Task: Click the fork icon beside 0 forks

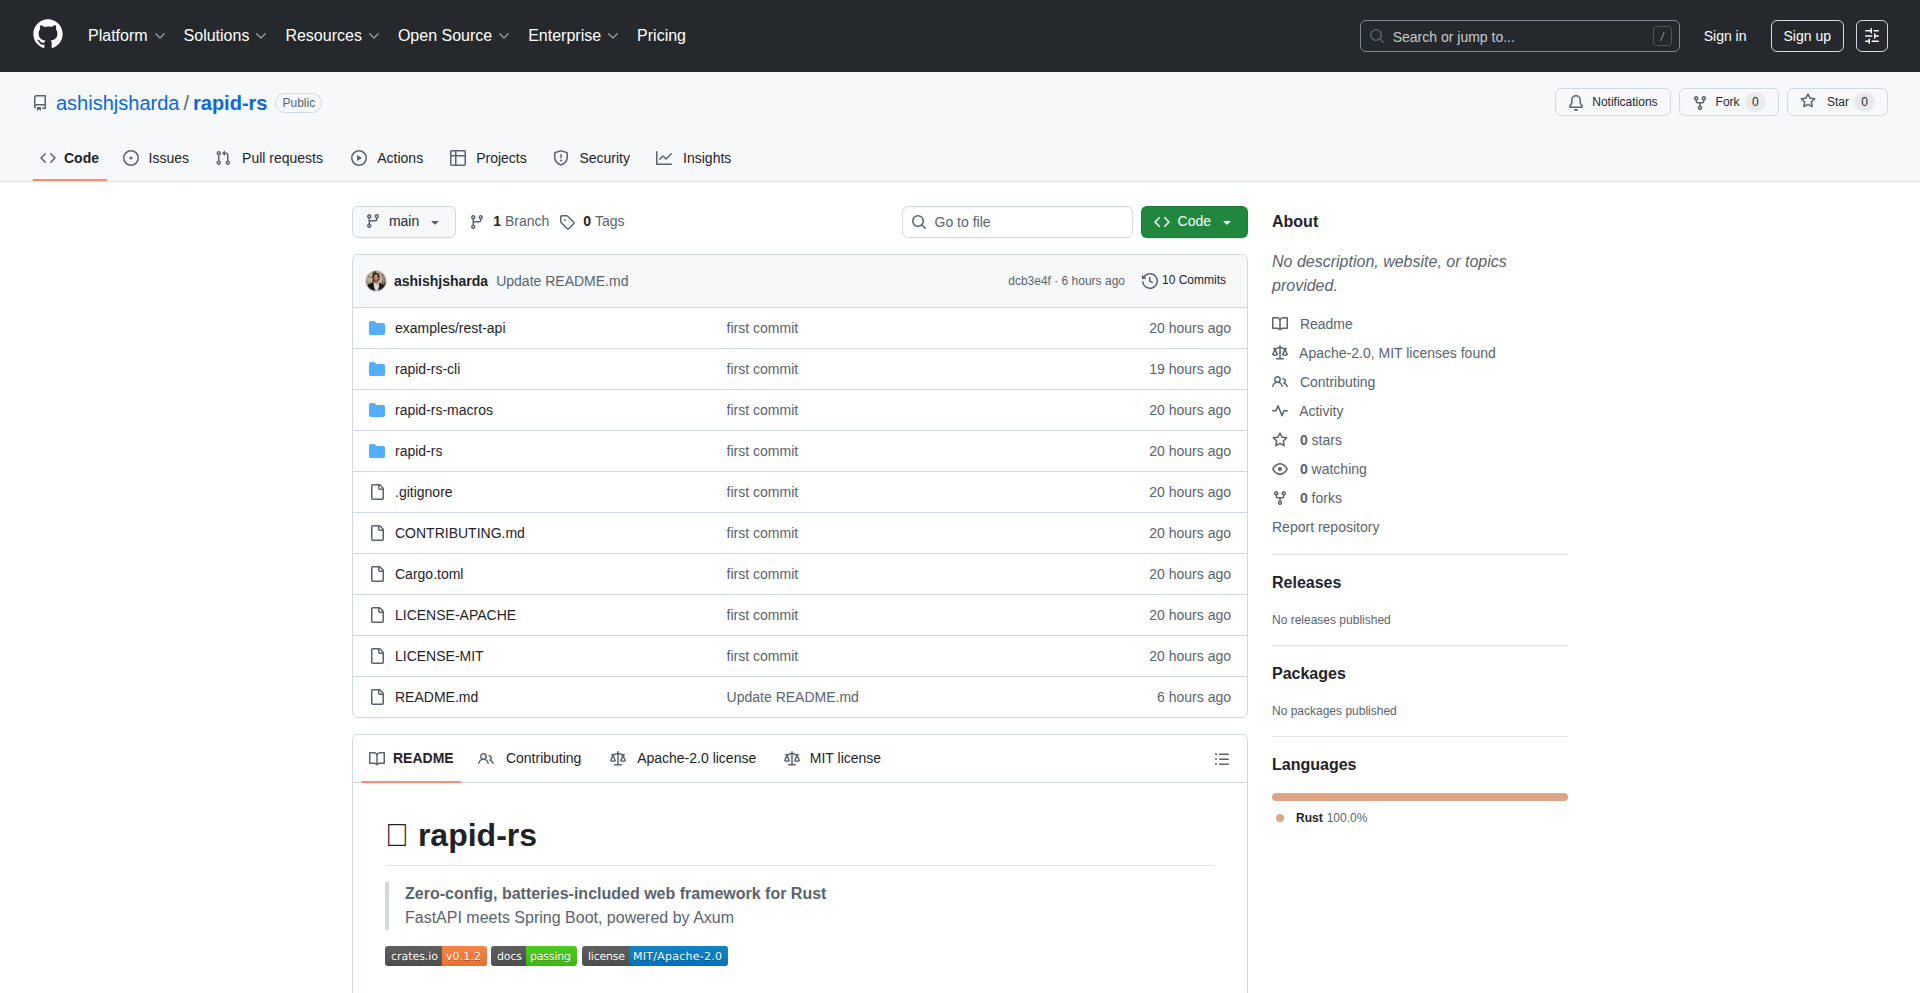Action: [x=1280, y=498]
